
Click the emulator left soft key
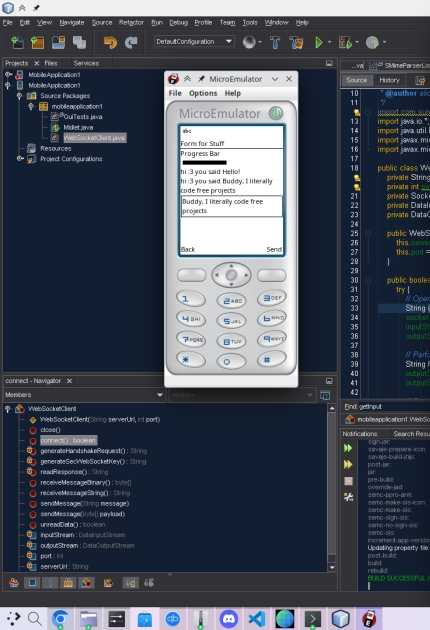pos(192,275)
